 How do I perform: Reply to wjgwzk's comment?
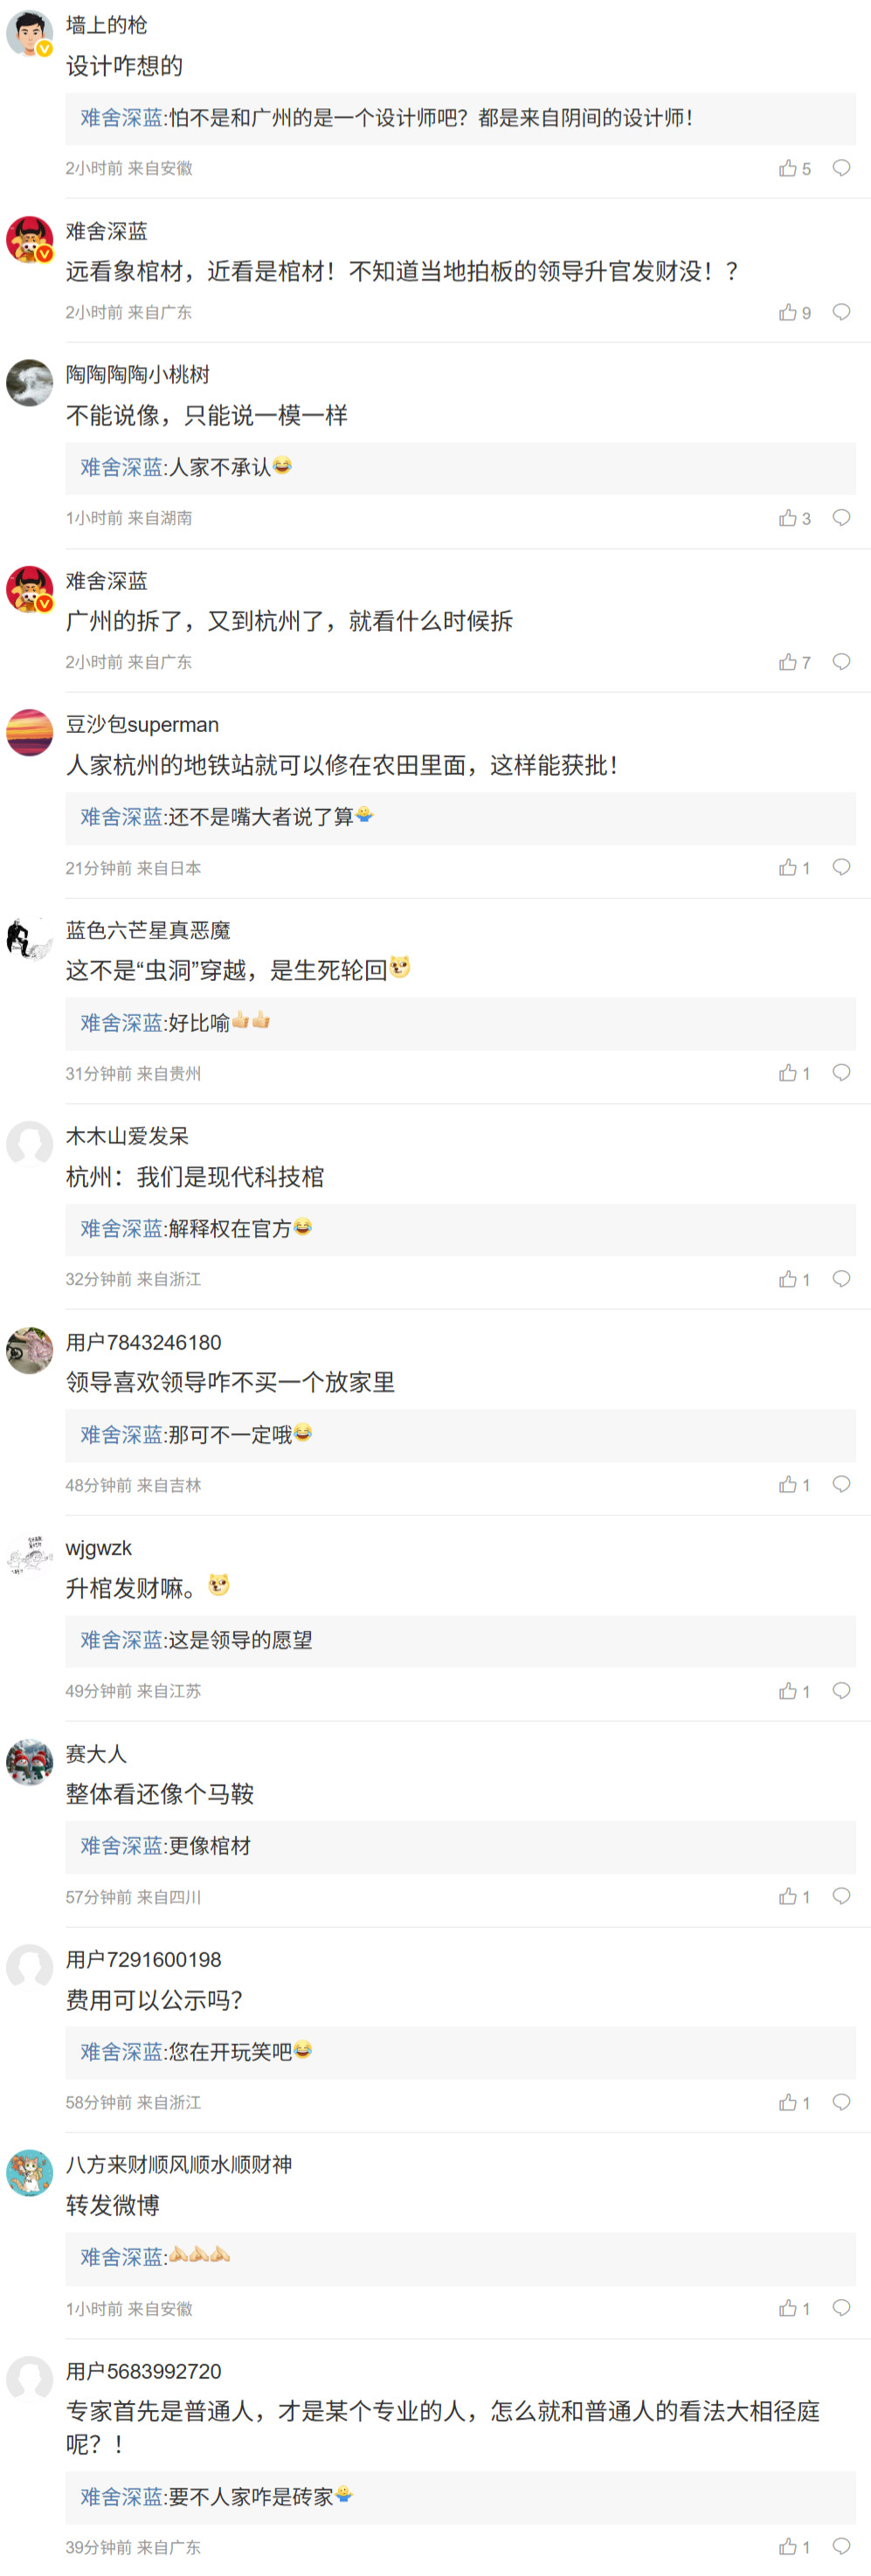[x=841, y=1690]
